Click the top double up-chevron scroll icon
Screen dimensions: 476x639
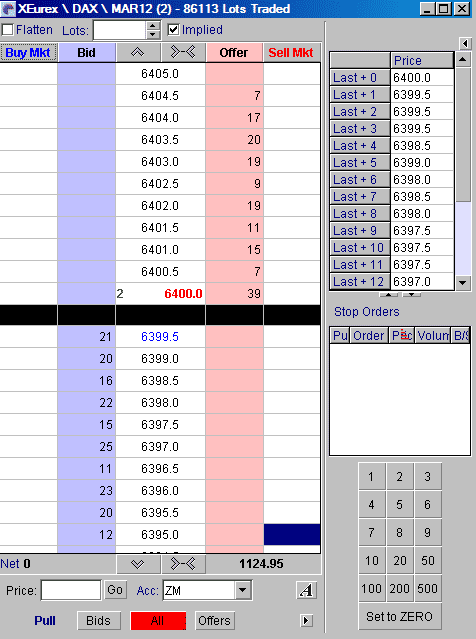[137, 52]
